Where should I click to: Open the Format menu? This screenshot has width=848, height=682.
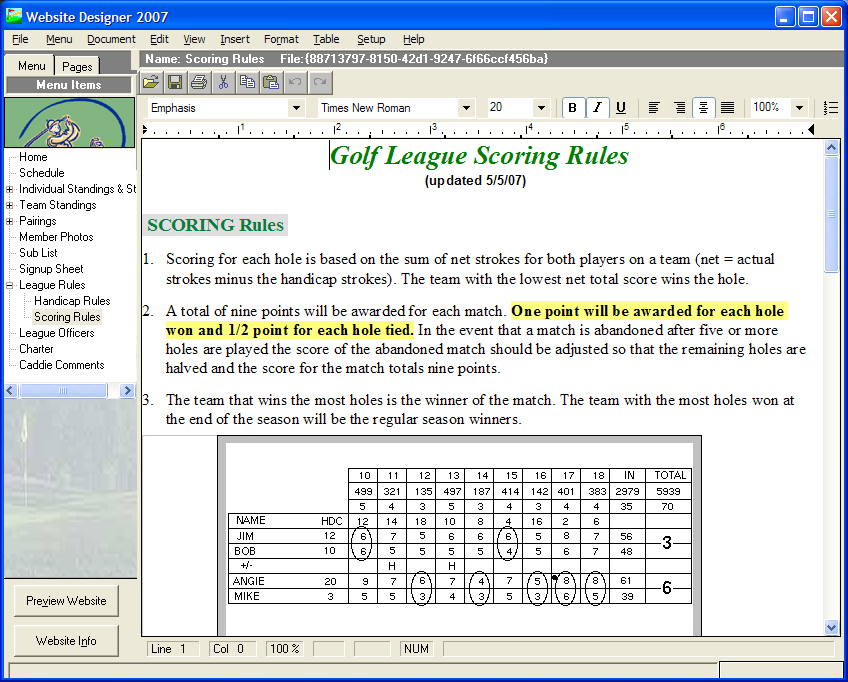[281, 39]
